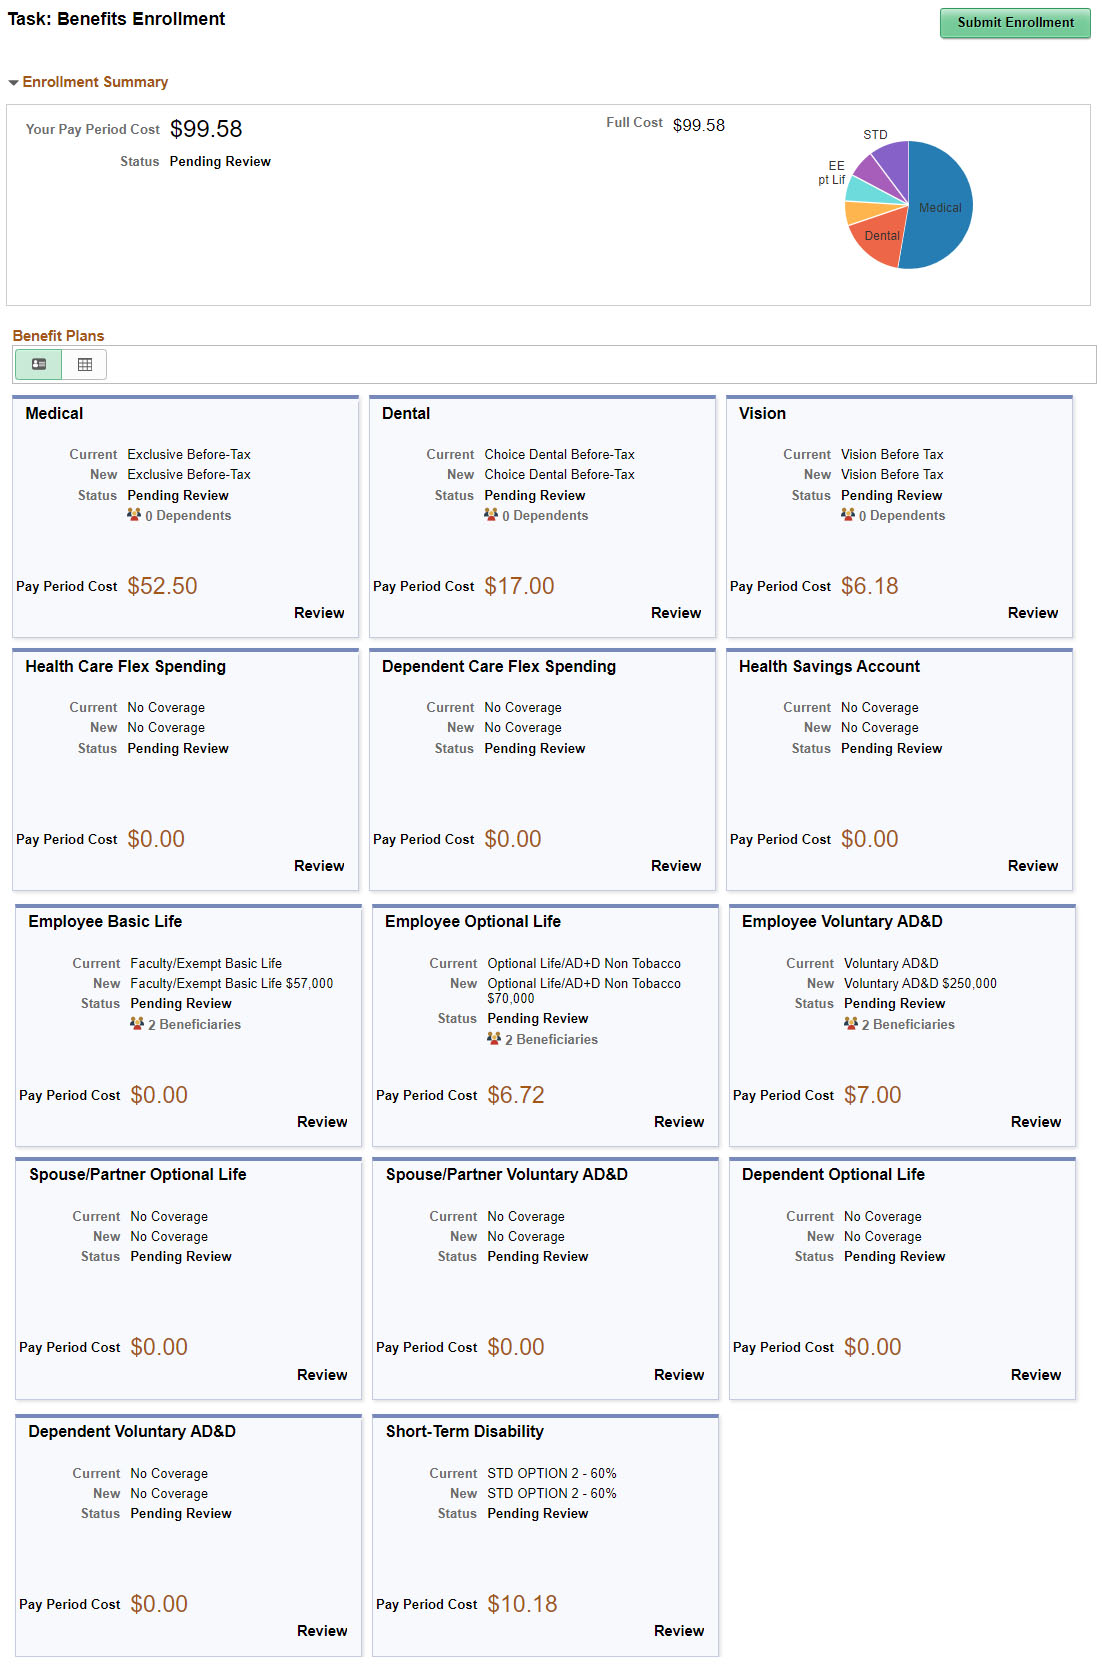Open Employee Optional Life beneficiaries icon

pos(494,1039)
